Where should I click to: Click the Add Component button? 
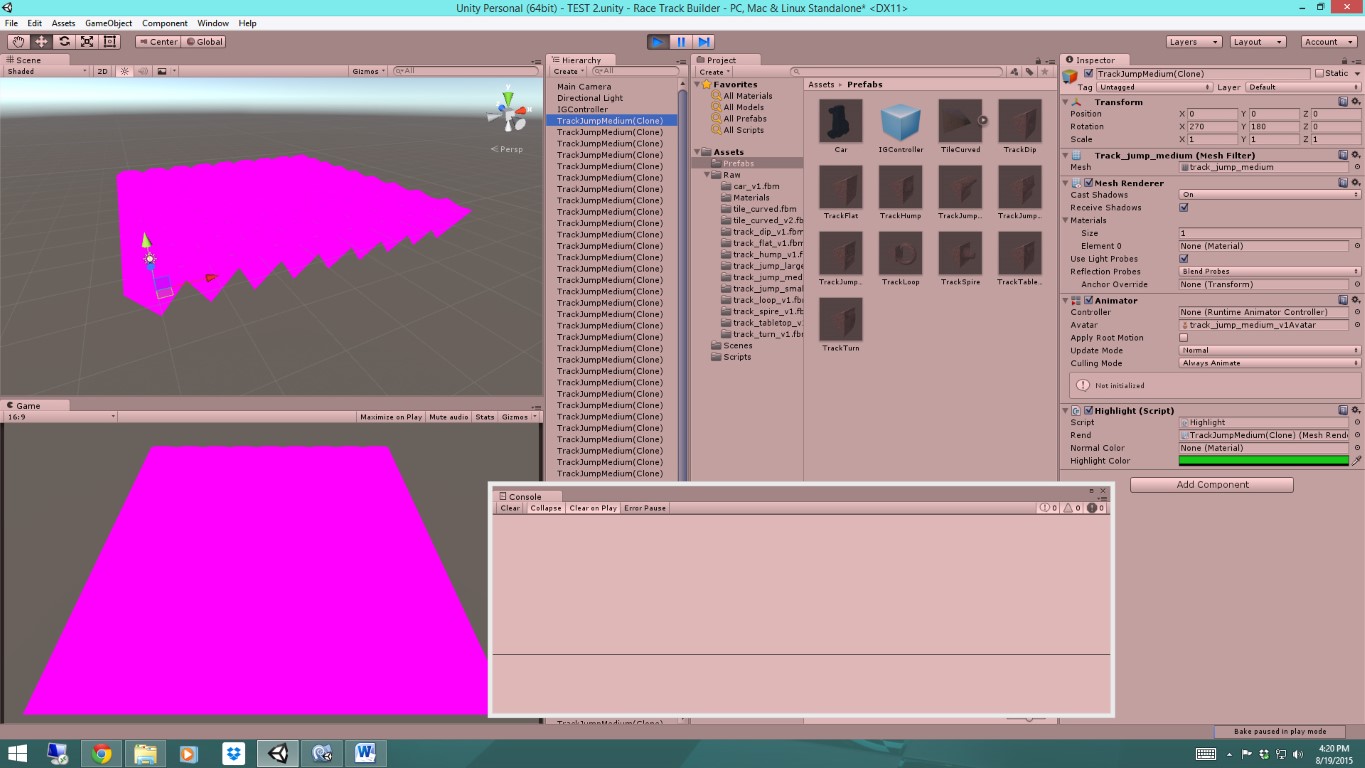click(x=1212, y=485)
